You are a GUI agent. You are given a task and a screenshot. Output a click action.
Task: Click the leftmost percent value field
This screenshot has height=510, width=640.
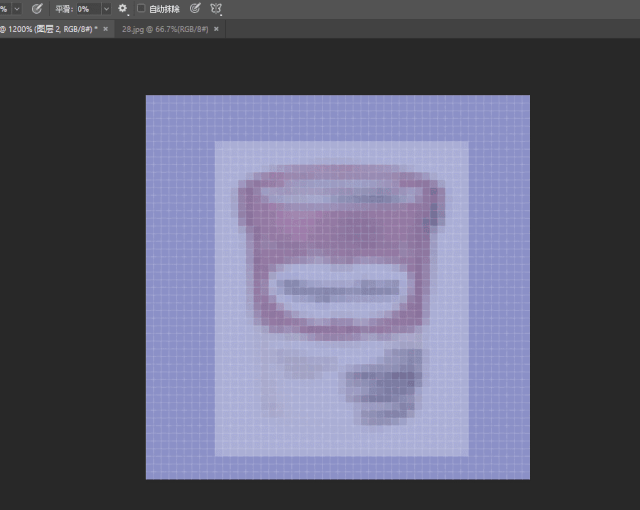4,8
